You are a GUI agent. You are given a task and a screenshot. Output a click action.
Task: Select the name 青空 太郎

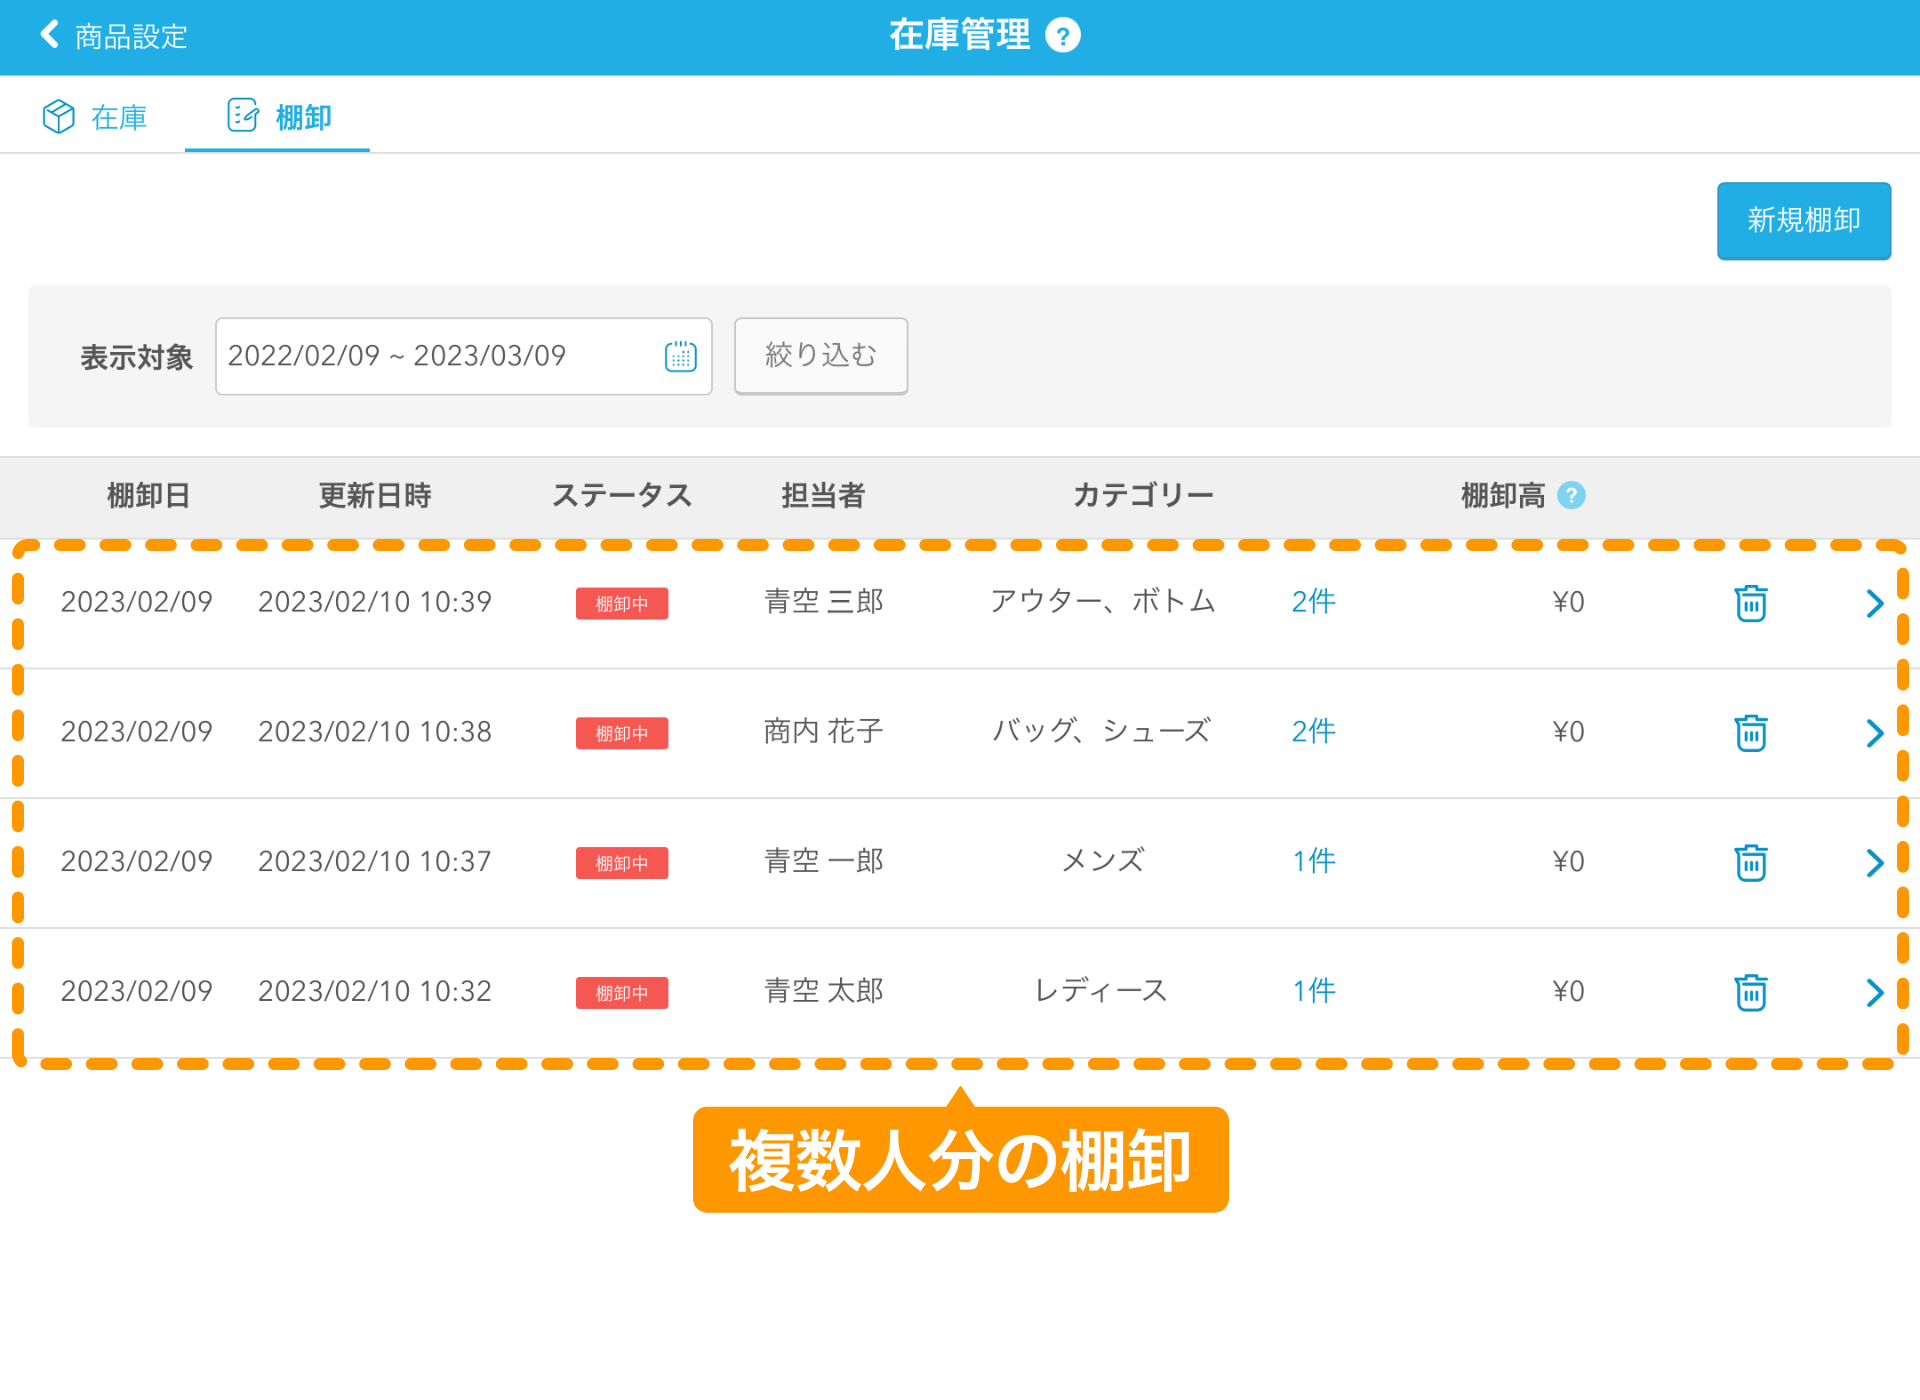coord(824,991)
